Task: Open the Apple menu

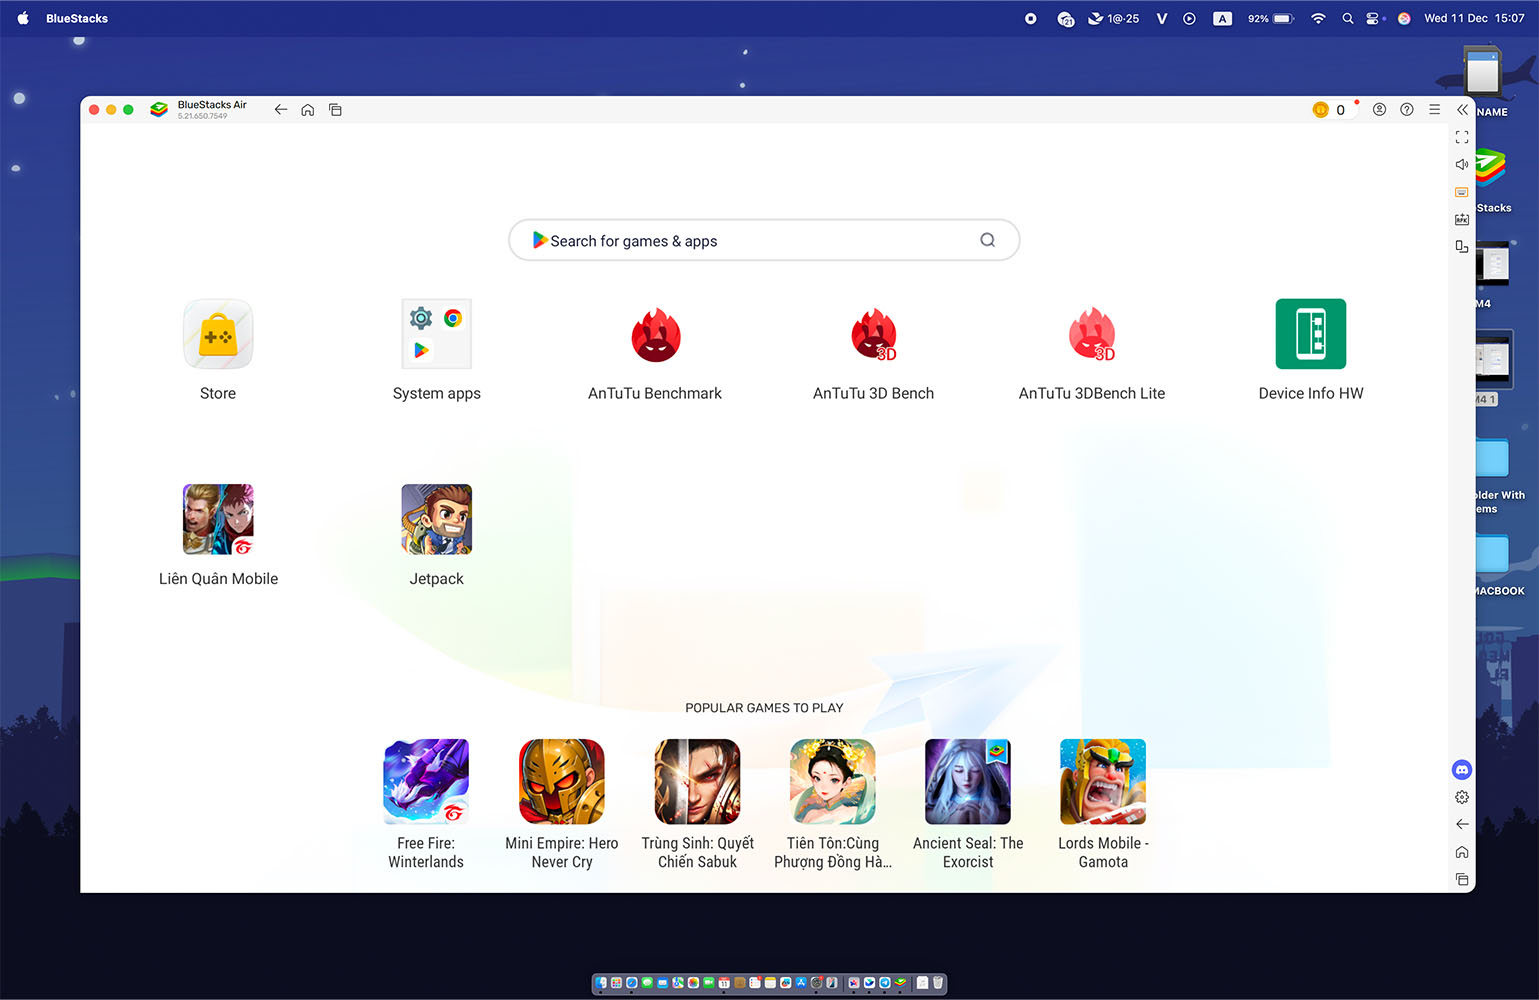Action: pyautogui.click(x=23, y=18)
